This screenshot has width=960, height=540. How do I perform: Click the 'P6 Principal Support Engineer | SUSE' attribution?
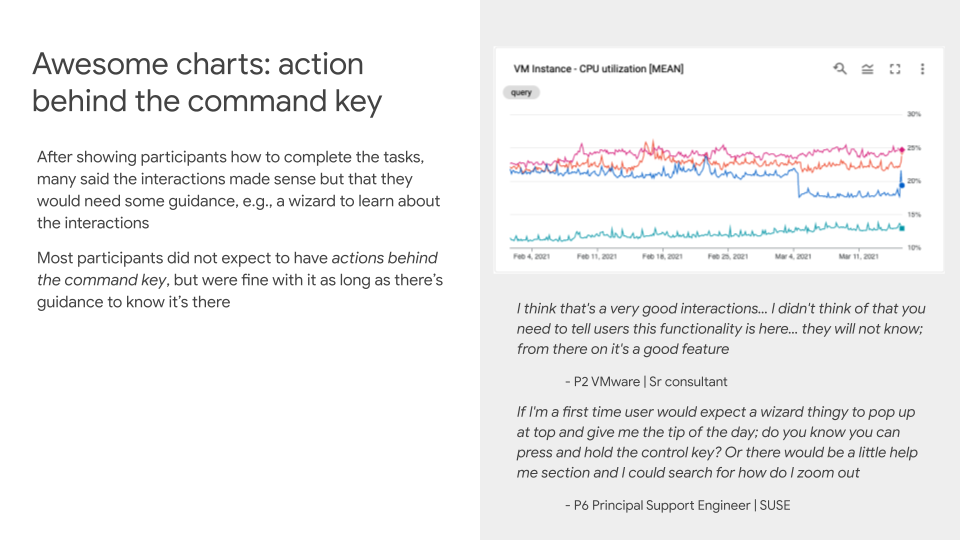[x=677, y=505]
